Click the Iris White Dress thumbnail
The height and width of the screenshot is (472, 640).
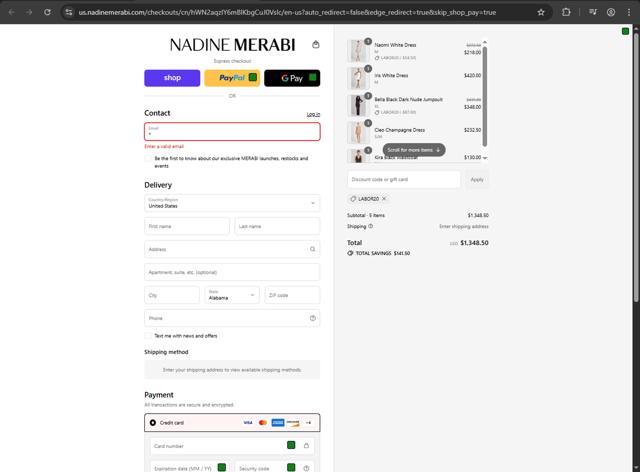click(x=358, y=78)
